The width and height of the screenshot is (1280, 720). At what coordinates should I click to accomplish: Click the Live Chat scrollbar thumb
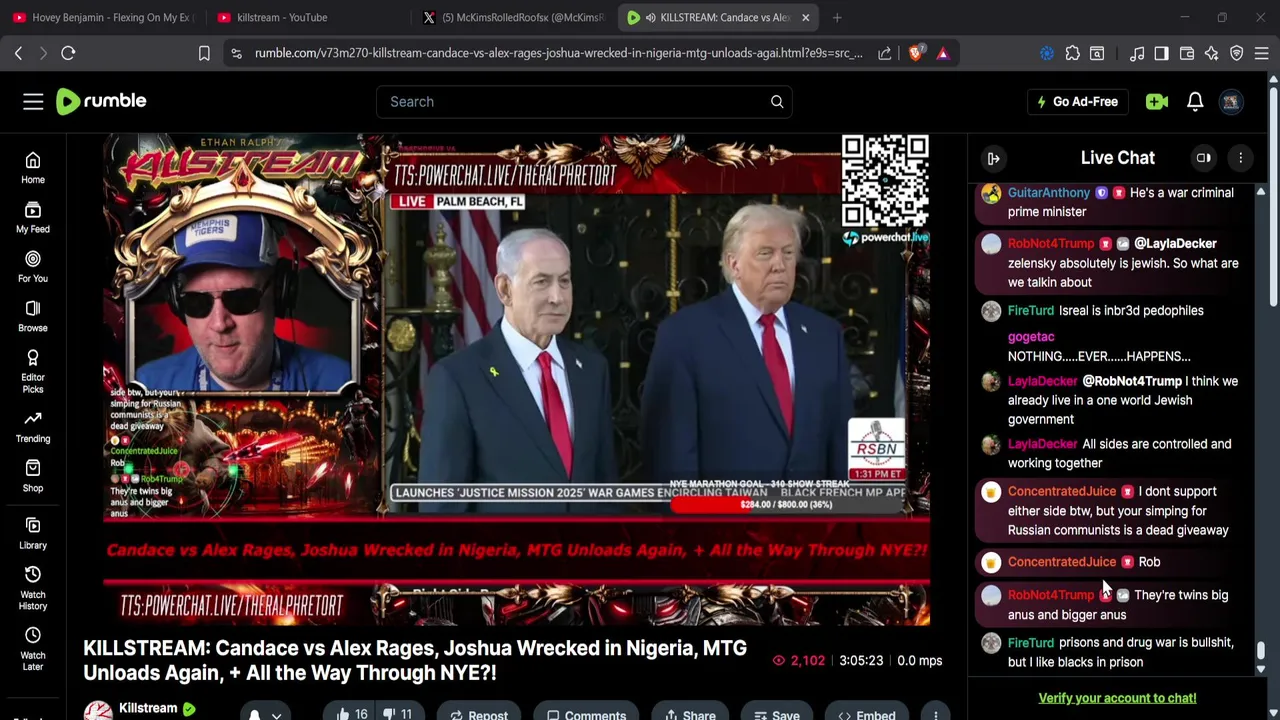tap(1261, 652)
